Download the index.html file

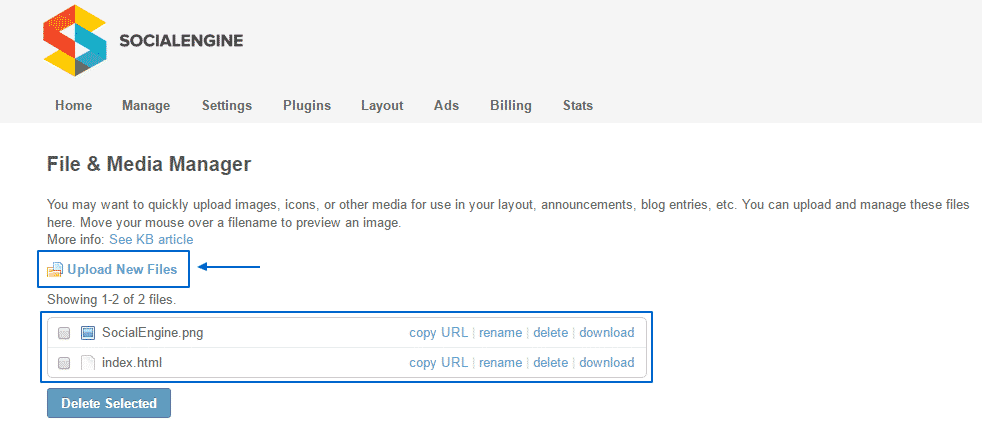pos(606,363)
